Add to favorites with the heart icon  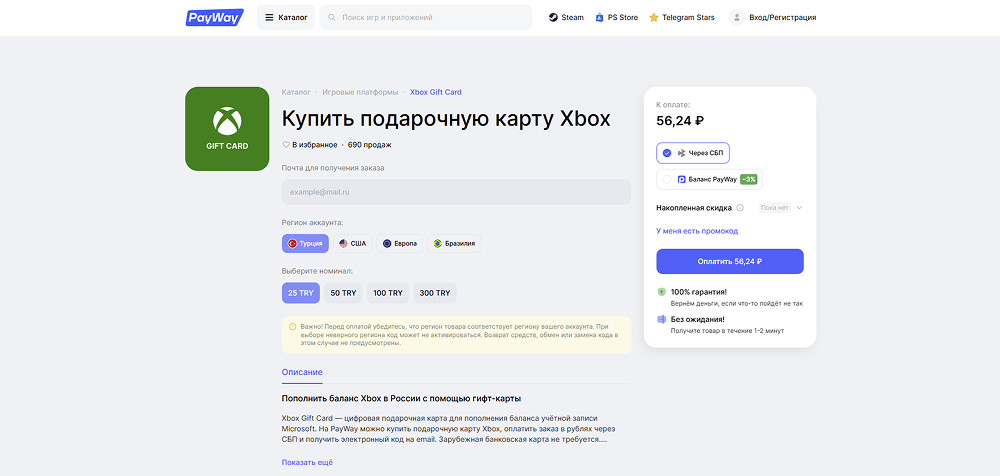(286, 145)
